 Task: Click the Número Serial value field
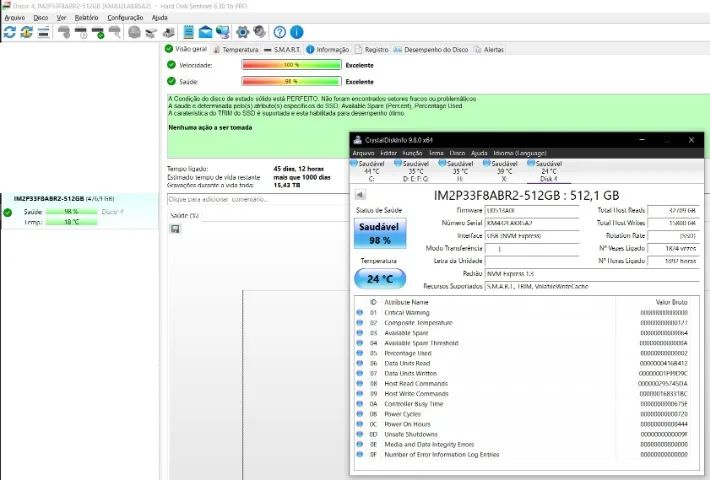pyautogui.click(x=532, y=223)
